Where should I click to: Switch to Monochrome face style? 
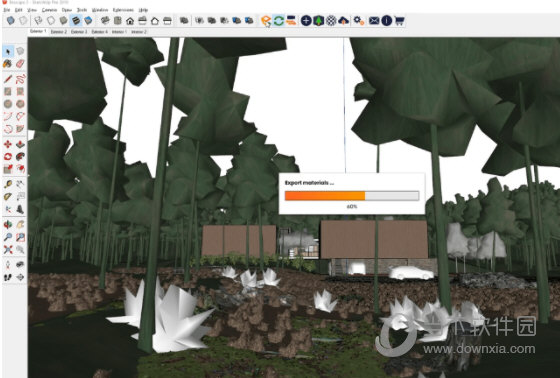click(88, 21)
